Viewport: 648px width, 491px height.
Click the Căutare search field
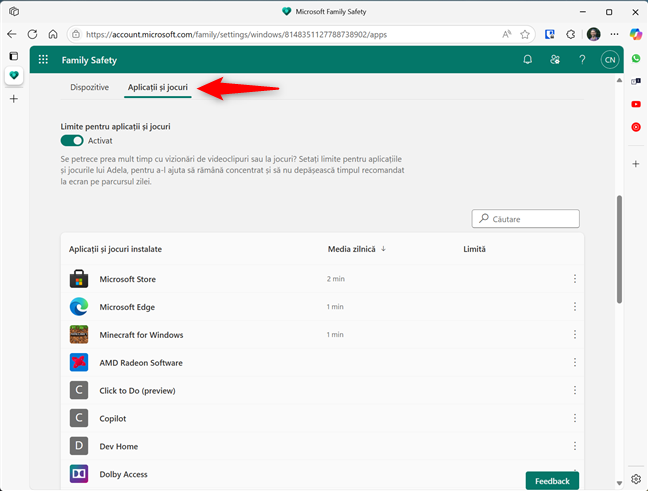[525, 219]
